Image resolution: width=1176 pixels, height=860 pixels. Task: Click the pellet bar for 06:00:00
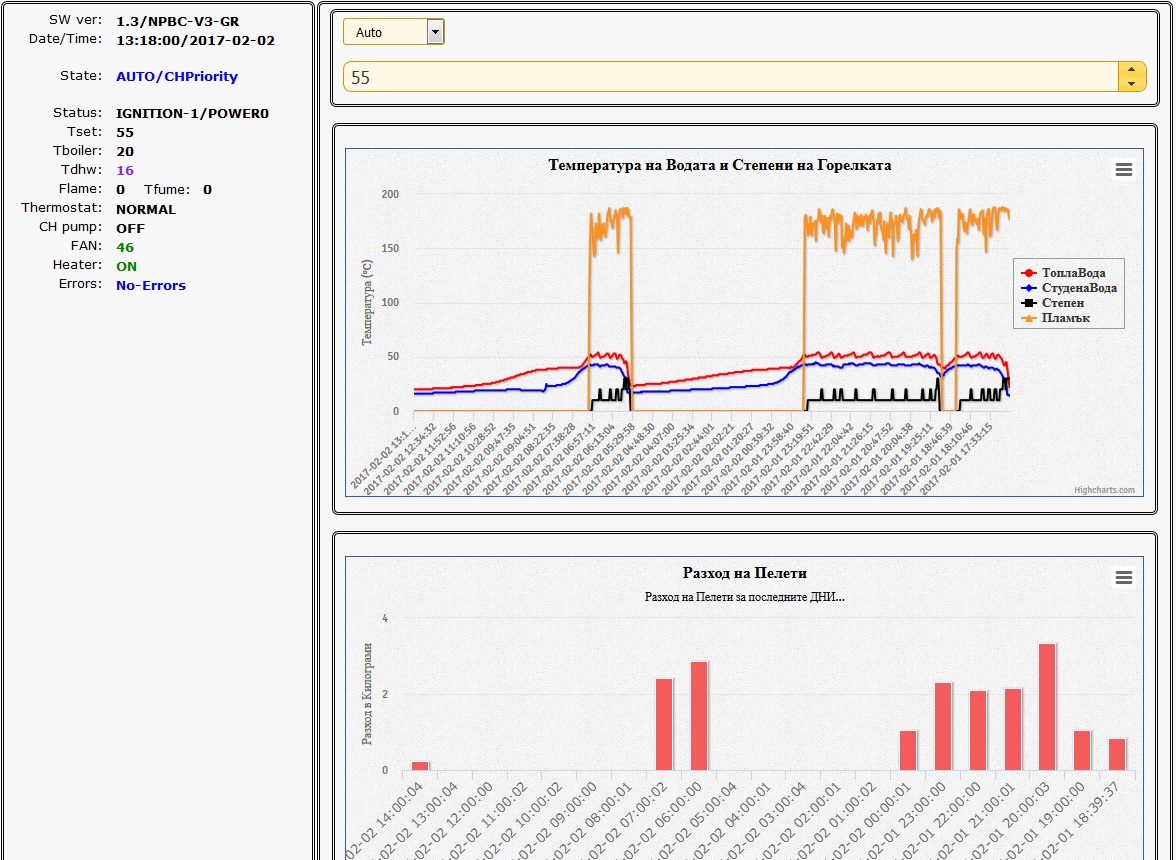click(x=699, y=716)
